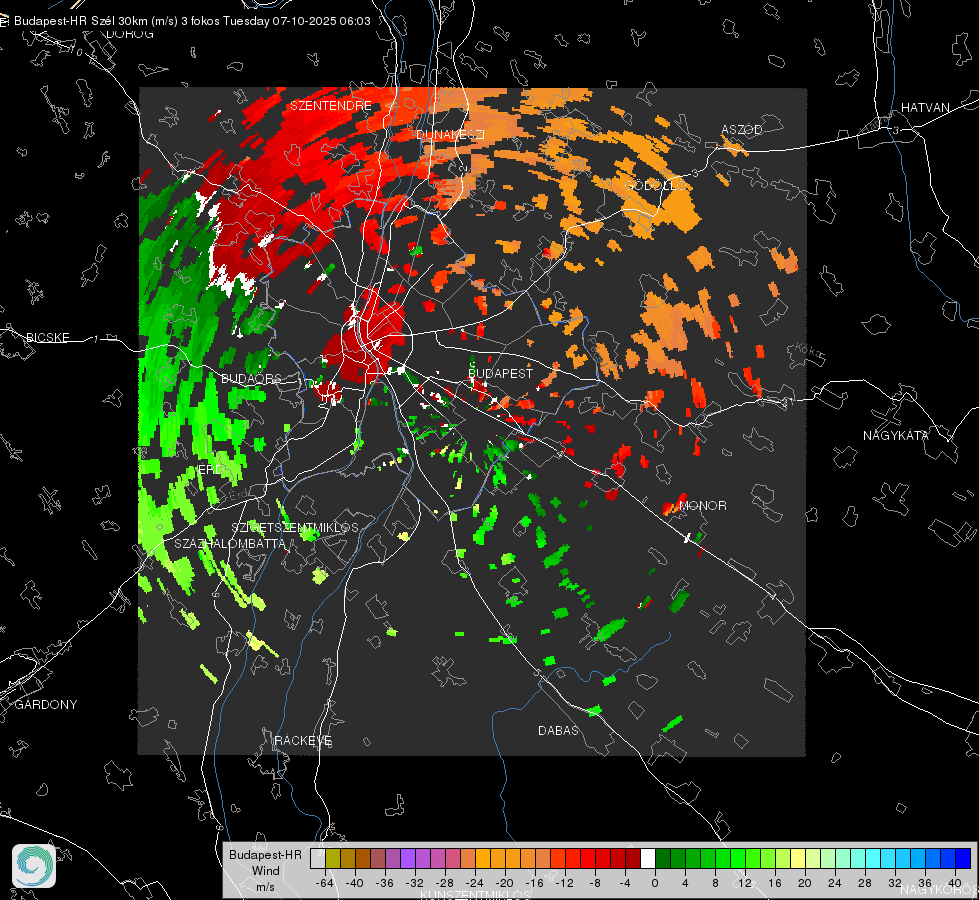Click the '40' legend scale value
This screenshot has height=900, width=979.
click(x=955, y=883)
